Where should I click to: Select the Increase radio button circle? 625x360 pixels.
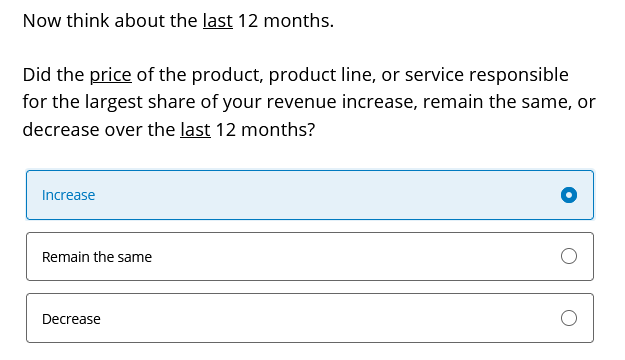click(x=568, y=195)
